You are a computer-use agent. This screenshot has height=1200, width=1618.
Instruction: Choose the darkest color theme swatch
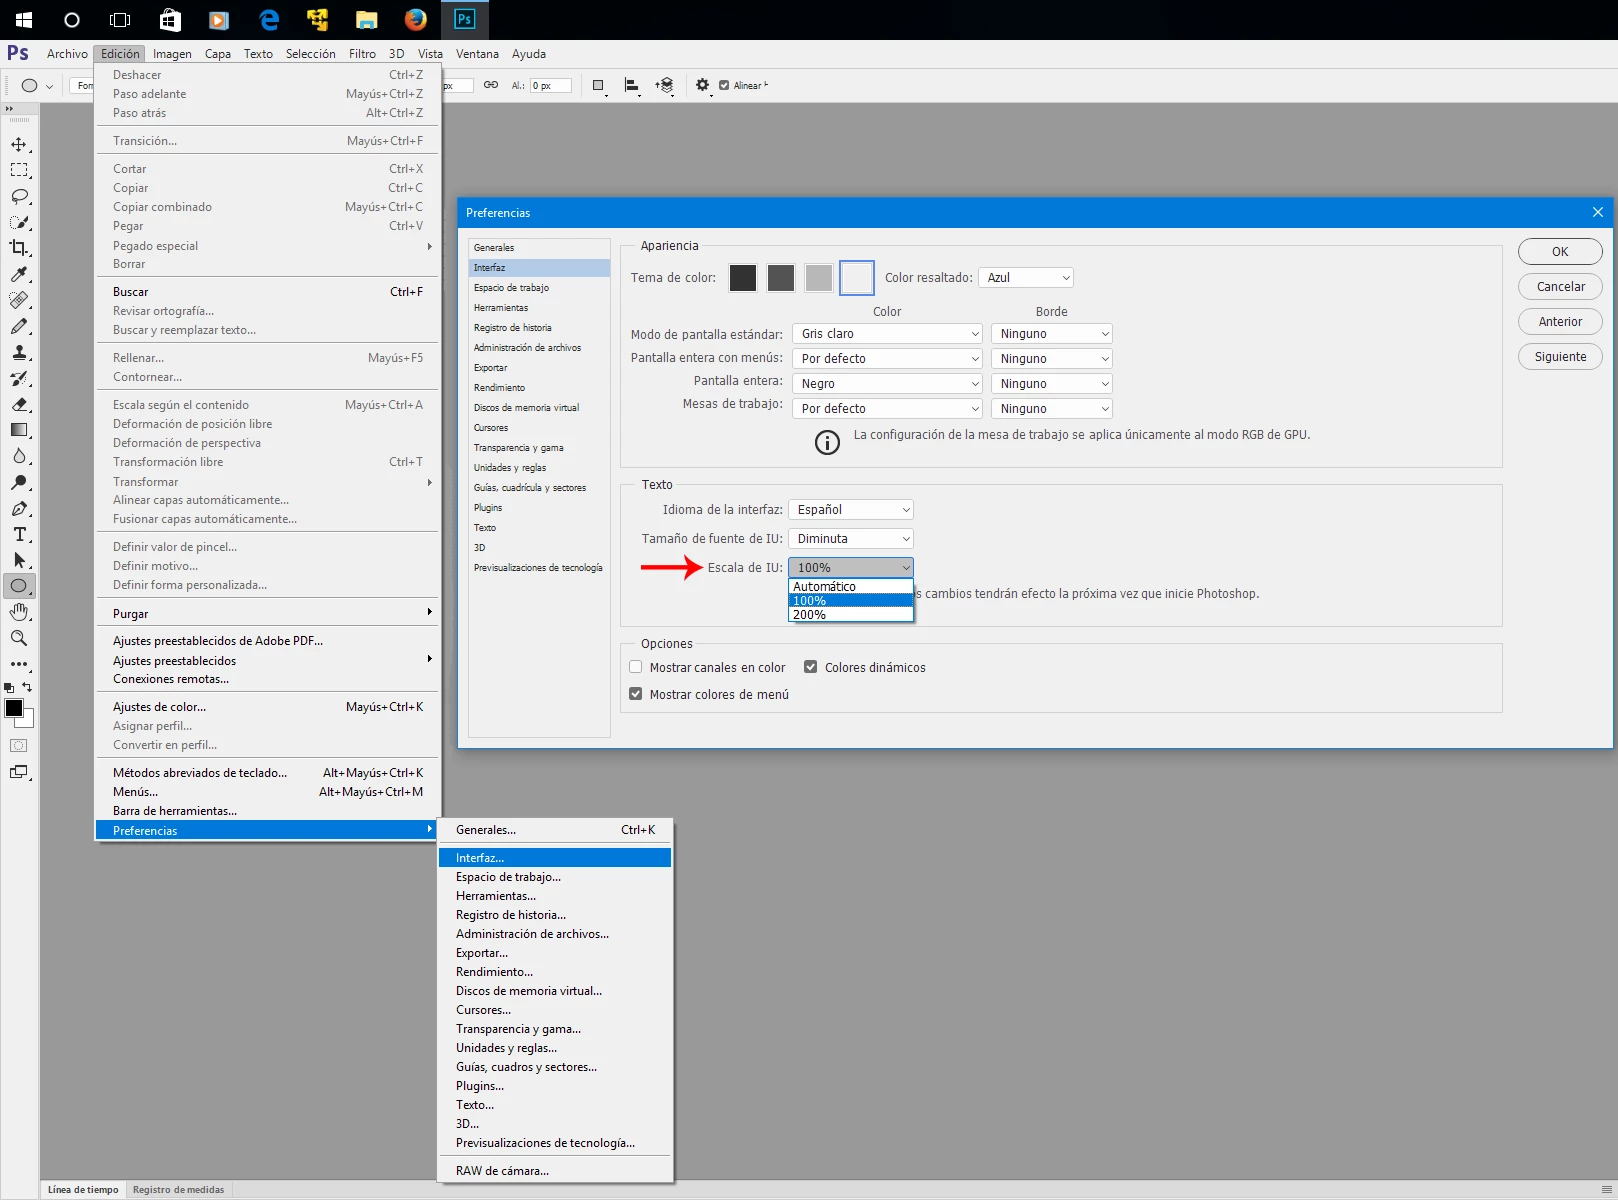743,278
